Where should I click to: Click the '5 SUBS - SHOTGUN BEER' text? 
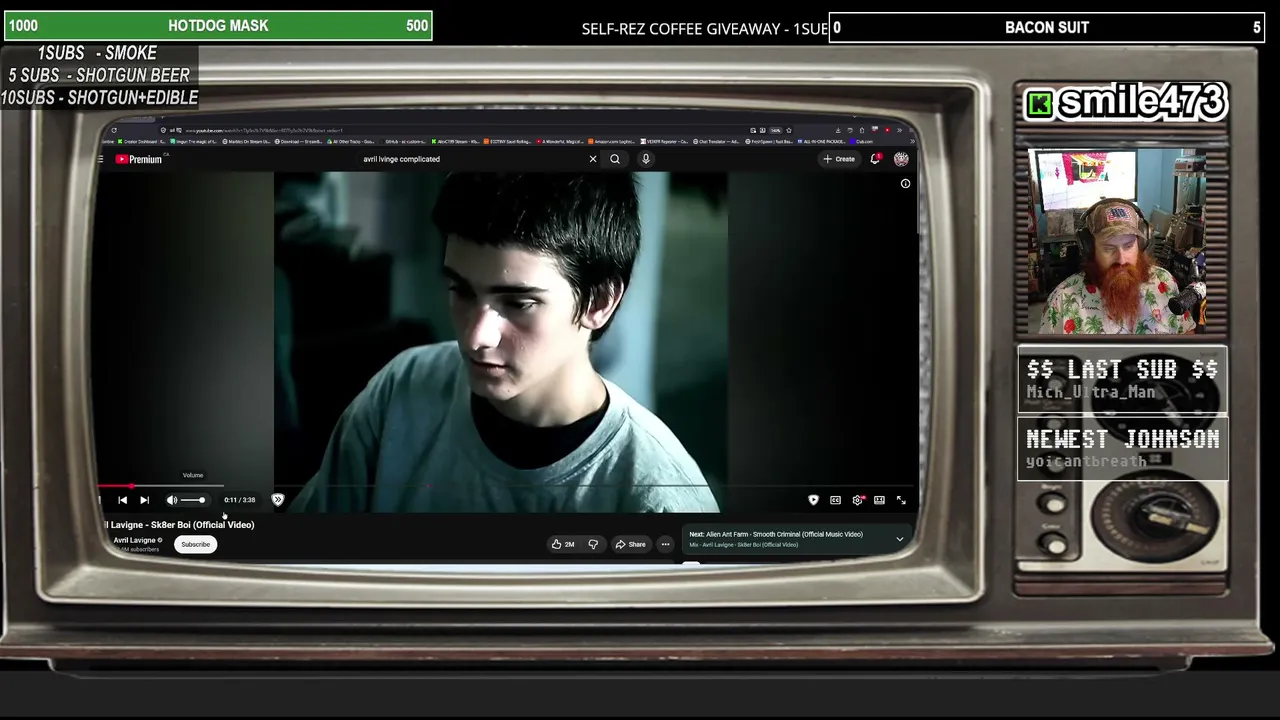click(99, 75)
